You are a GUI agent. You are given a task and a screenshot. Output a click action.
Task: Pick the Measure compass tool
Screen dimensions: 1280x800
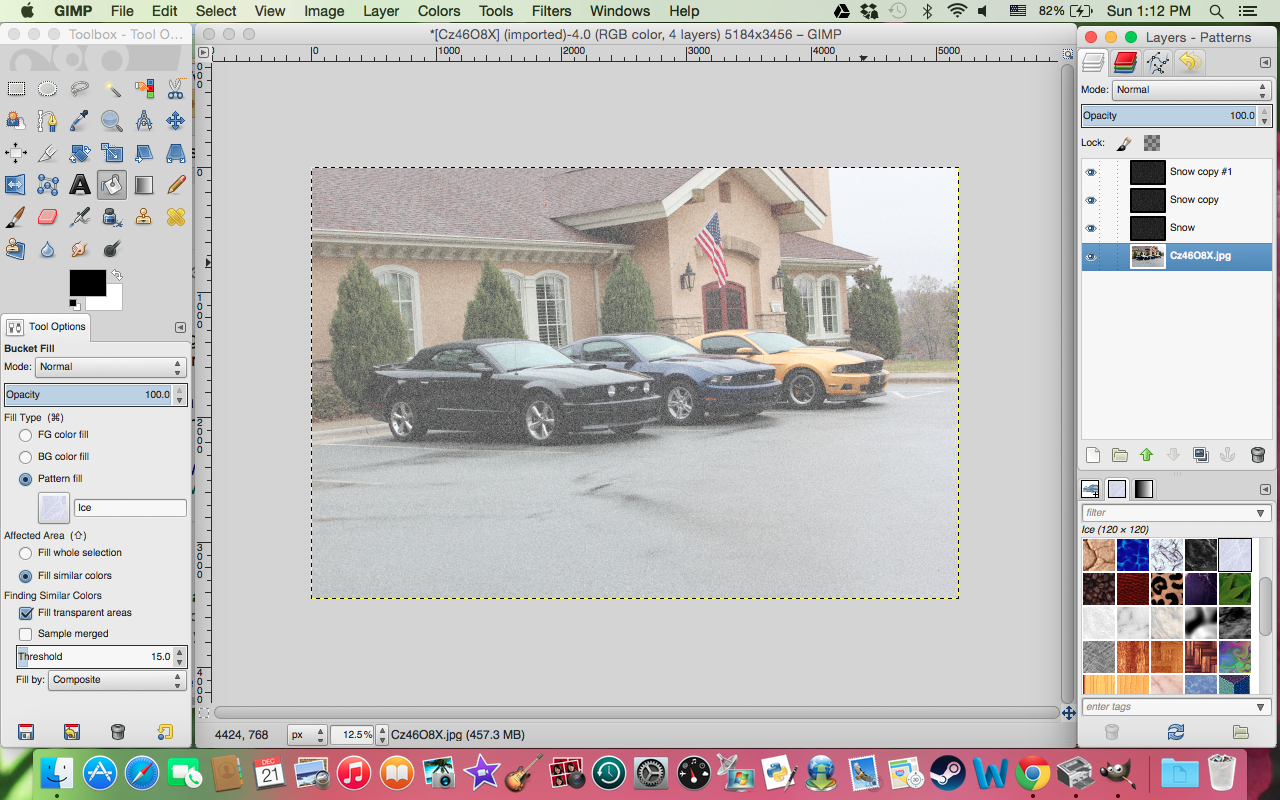tap(144, 121)
